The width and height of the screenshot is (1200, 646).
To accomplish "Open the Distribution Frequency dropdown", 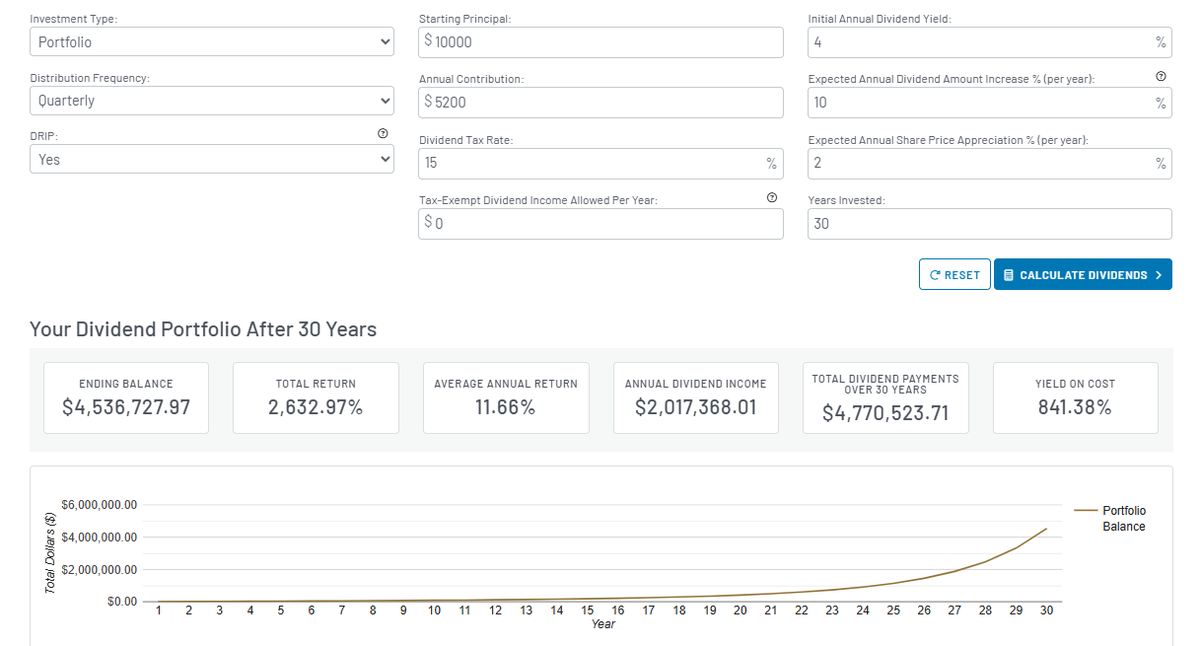I will pyautogui.click(x=211, y=100).
